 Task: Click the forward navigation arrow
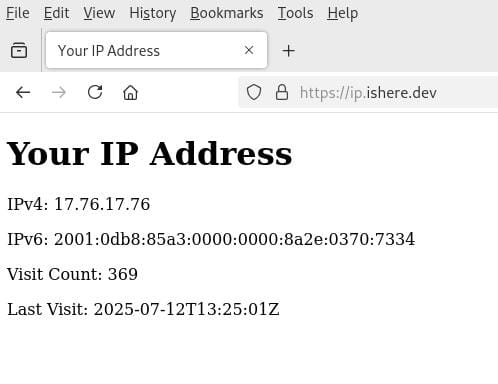tap(59, 92)
